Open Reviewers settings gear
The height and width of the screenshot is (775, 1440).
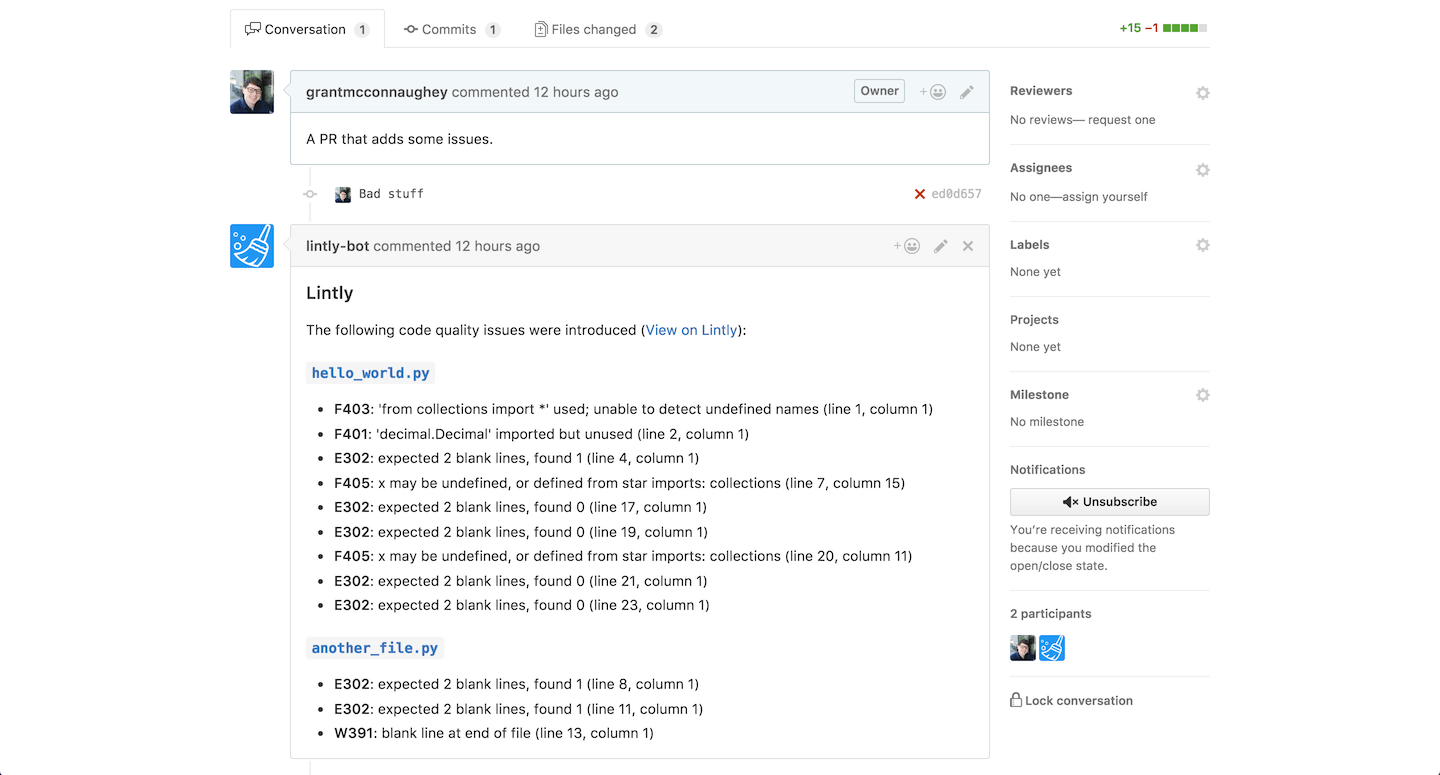coord(1203,93)
